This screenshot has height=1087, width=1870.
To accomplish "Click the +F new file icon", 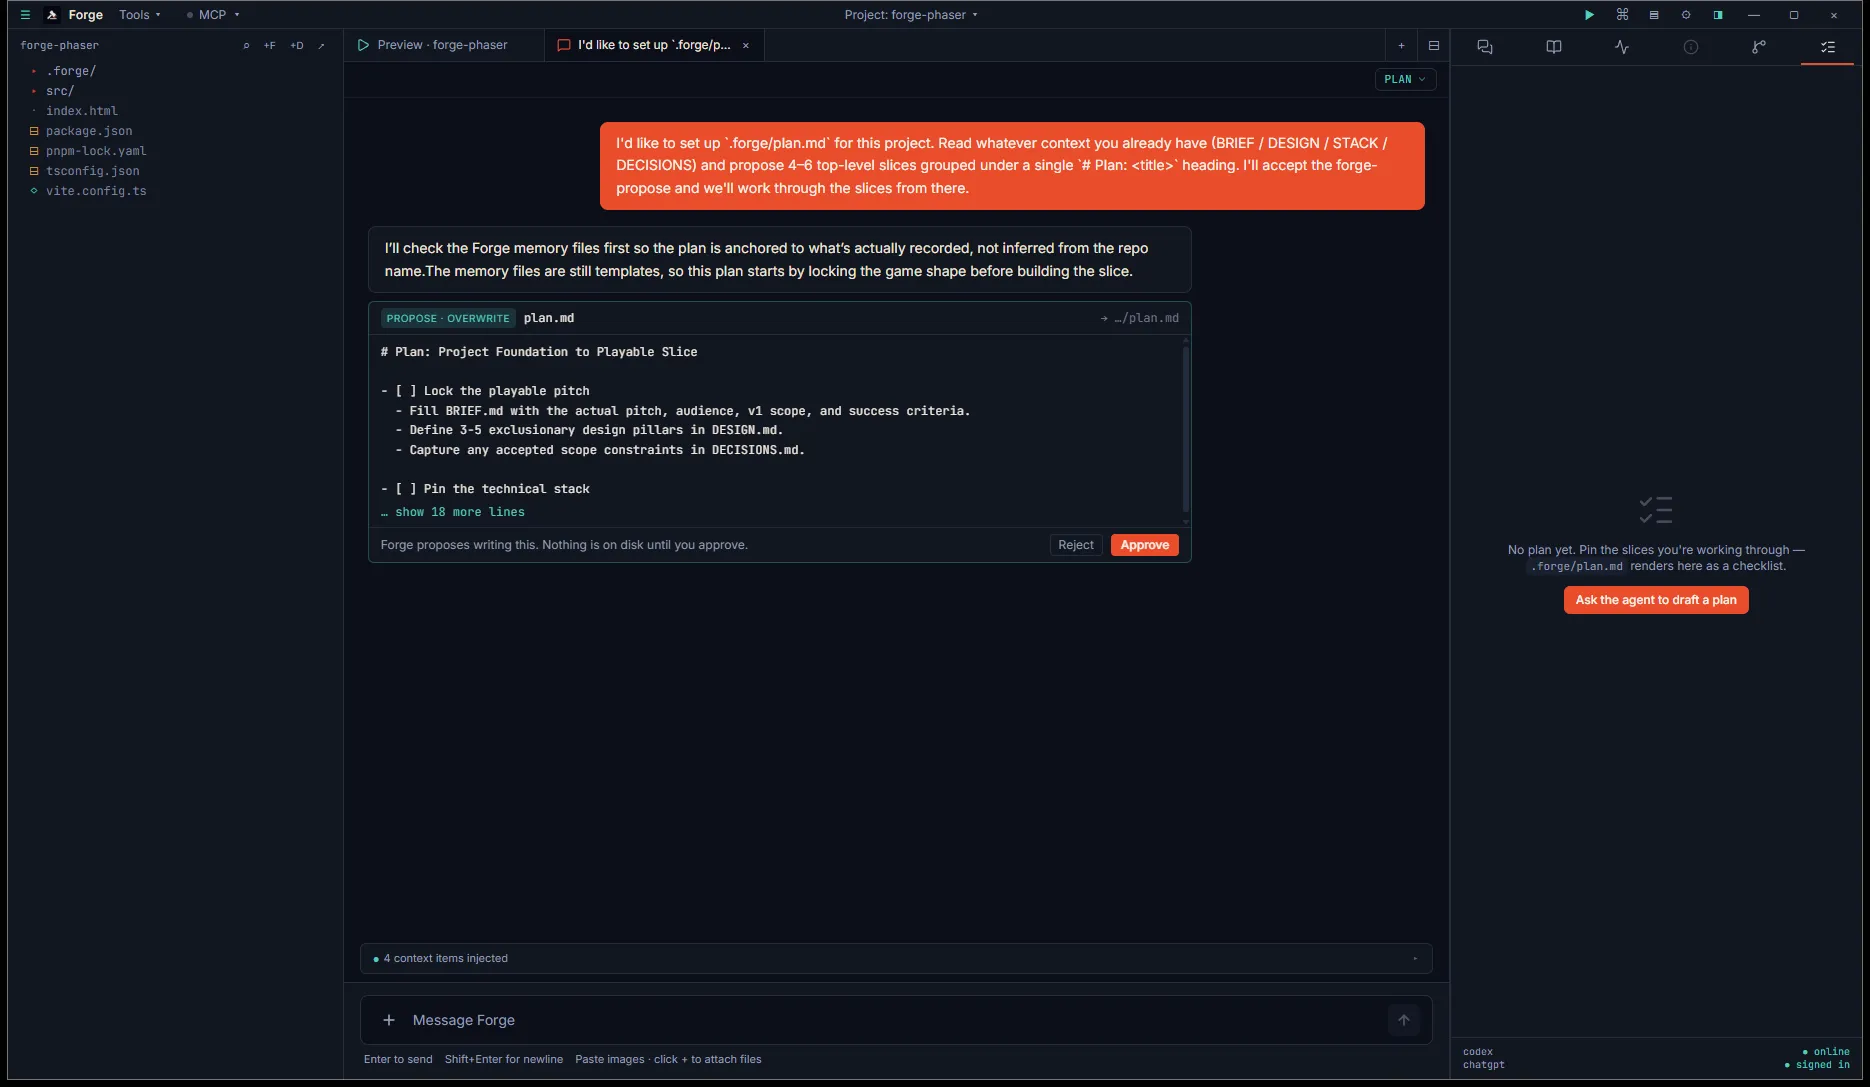I will click(270, 46).
